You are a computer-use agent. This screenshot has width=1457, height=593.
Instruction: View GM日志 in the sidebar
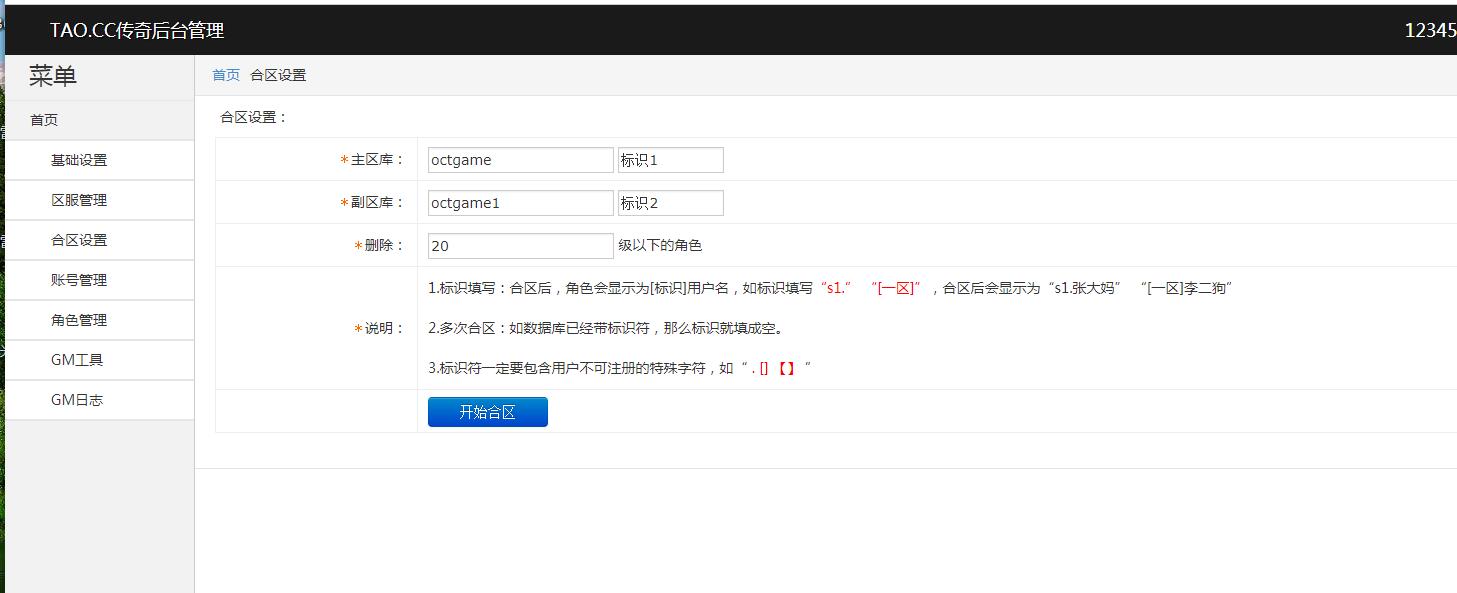tap(77, 400)
